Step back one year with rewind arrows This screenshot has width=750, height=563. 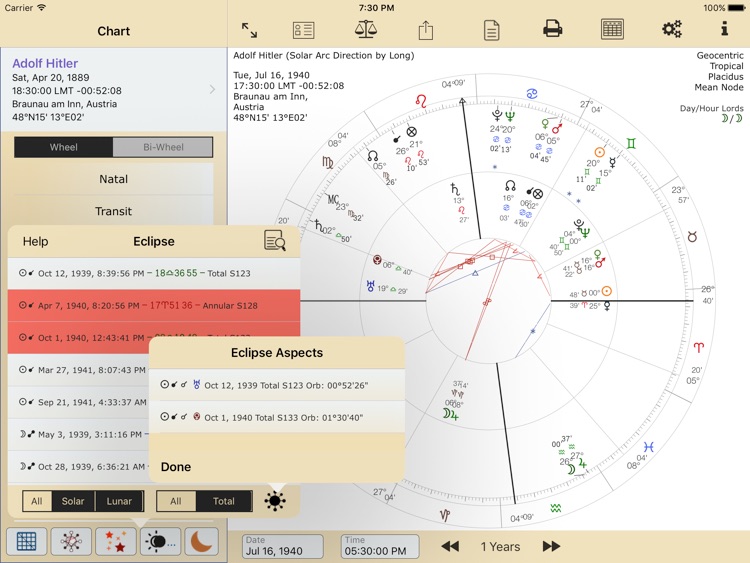[450, 546]
